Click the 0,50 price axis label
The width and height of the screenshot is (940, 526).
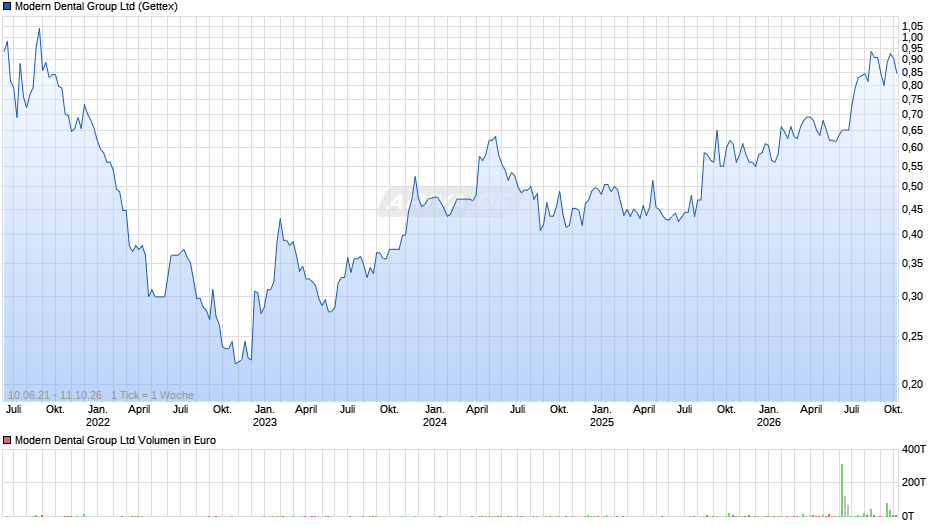tap(912, 187)
